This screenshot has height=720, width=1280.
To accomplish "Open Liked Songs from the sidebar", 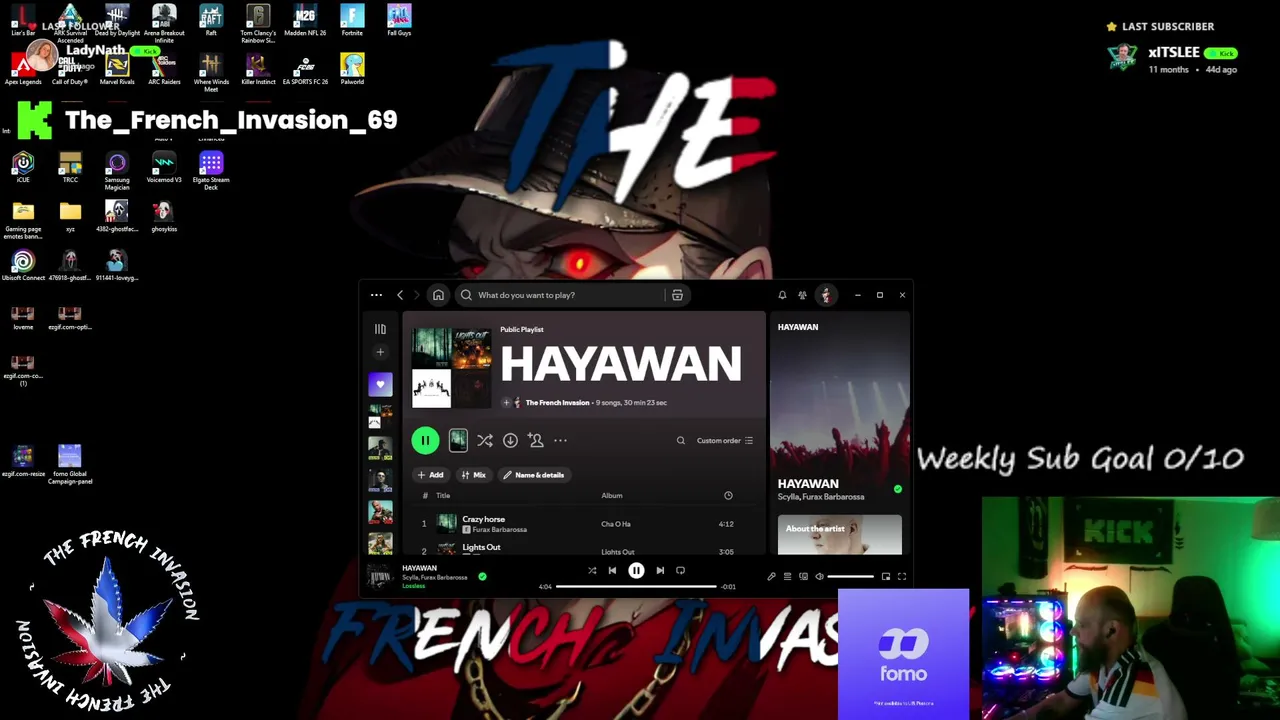I will (380, 384).
